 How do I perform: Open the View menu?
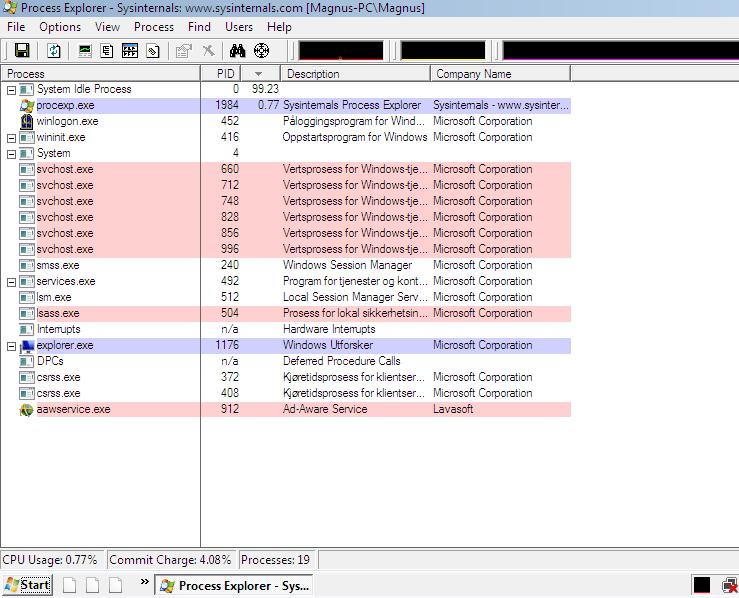point(107,27)
